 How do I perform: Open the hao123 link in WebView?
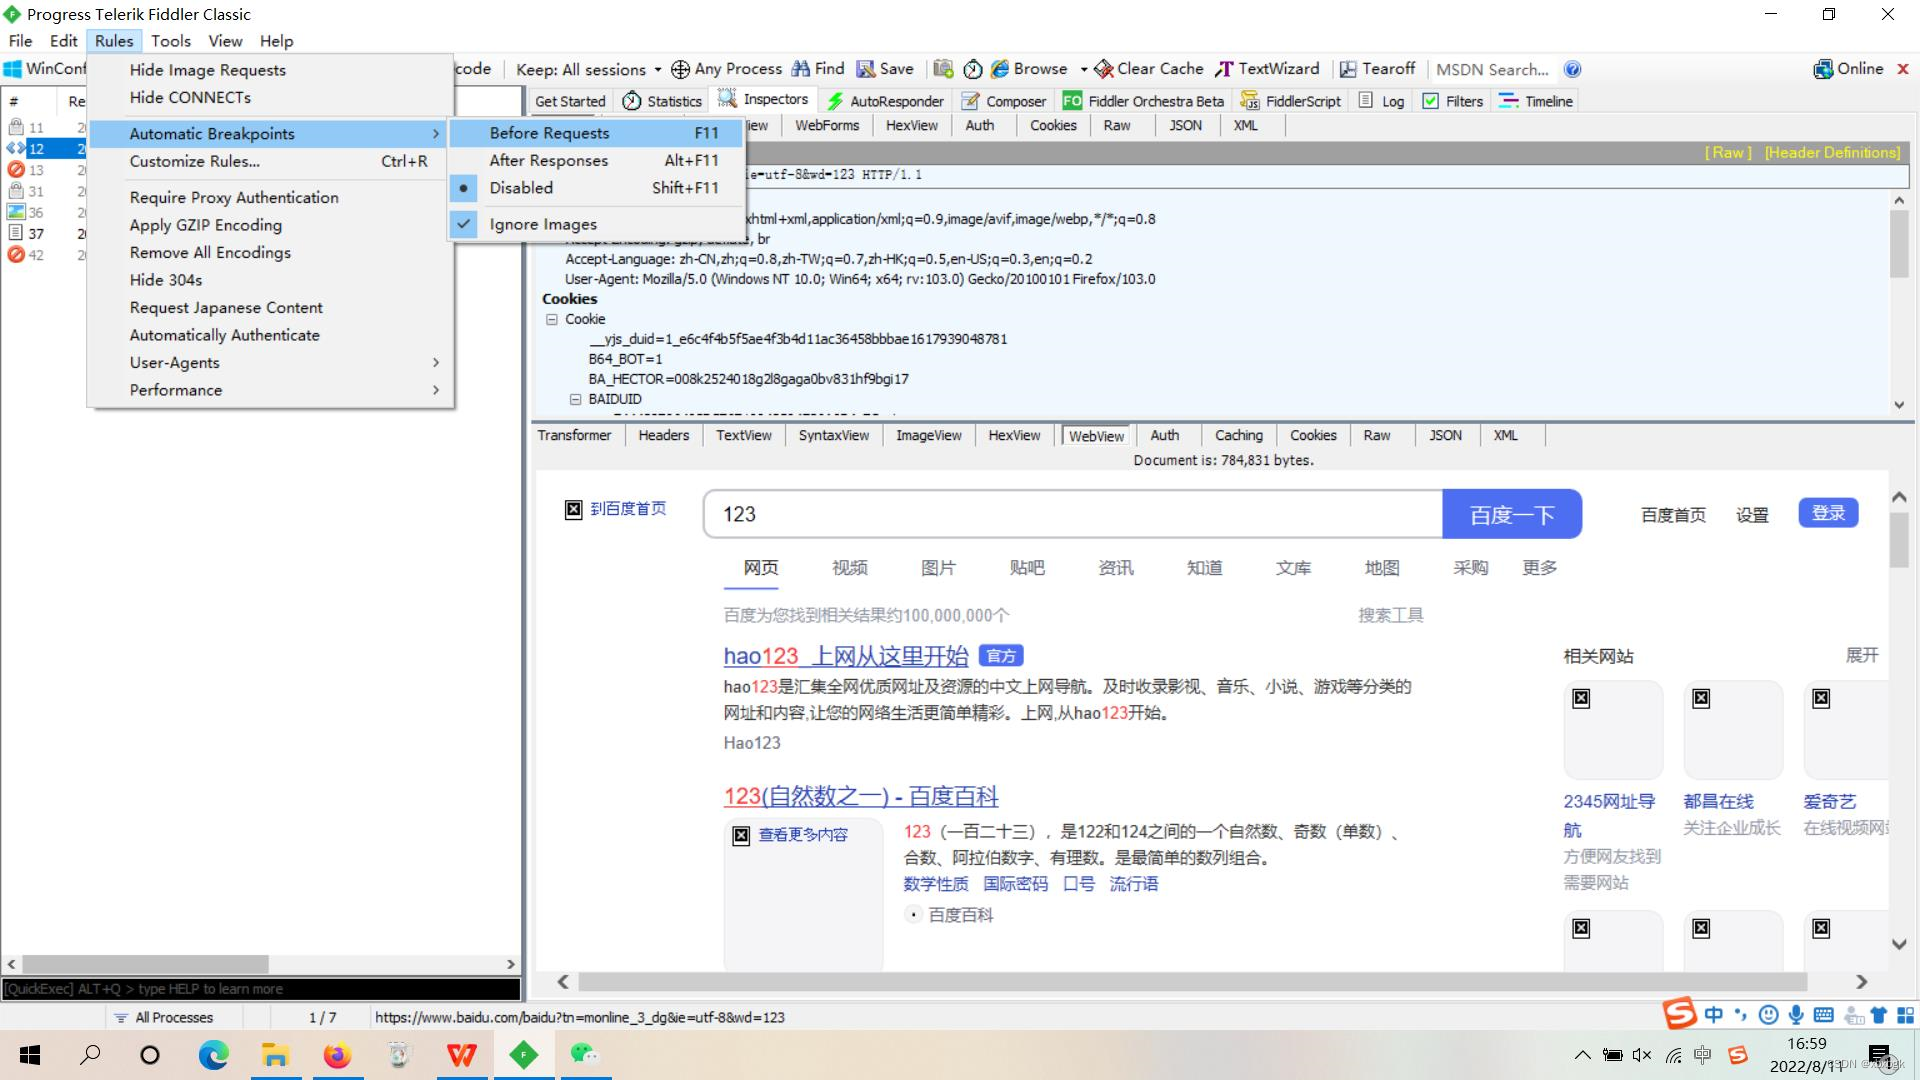coord(763,656)
